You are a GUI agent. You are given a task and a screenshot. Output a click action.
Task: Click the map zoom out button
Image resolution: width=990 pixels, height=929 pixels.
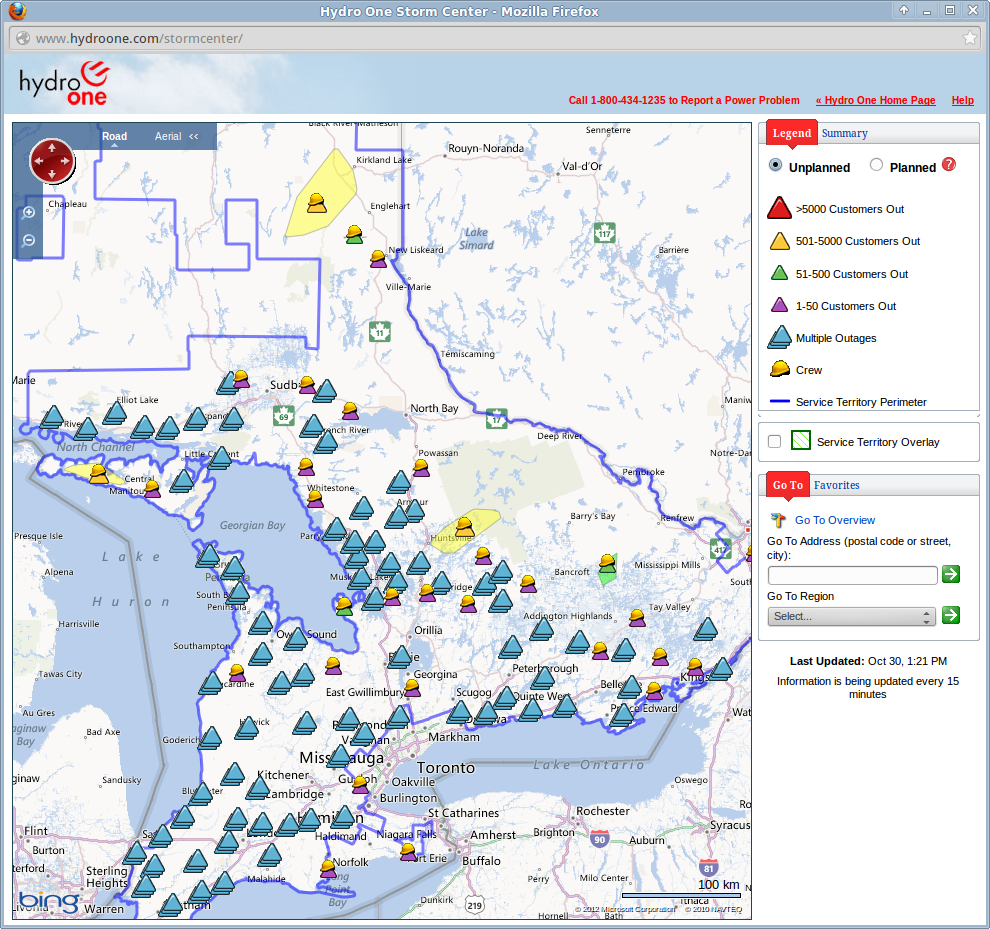tap(29, 240)
